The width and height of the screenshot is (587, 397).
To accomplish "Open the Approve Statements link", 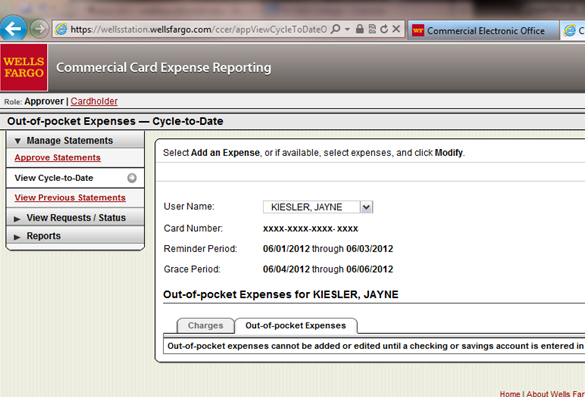I will coord(58,158).
